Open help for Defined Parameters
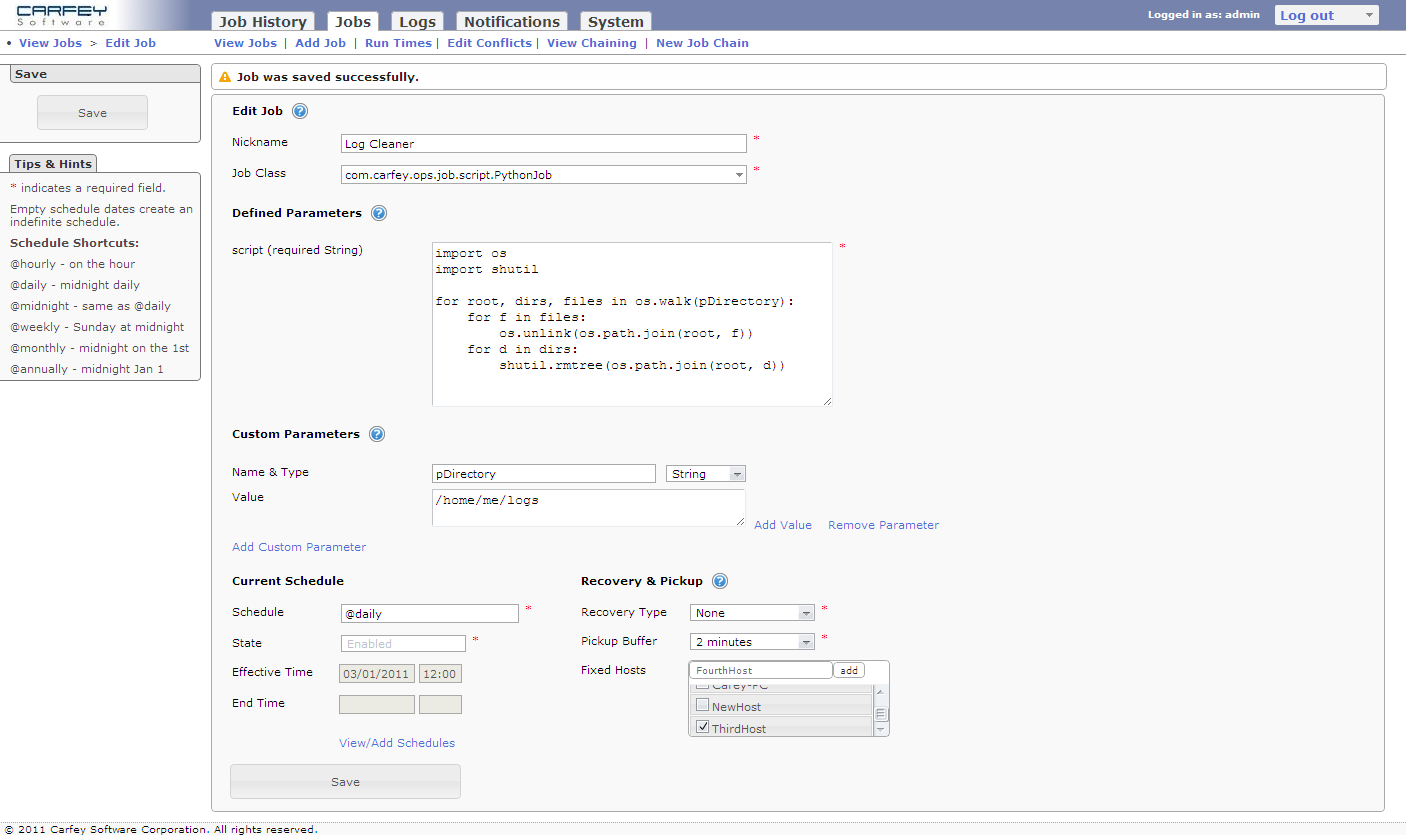This screenshot has height=839, width=1406. (379, 213)
